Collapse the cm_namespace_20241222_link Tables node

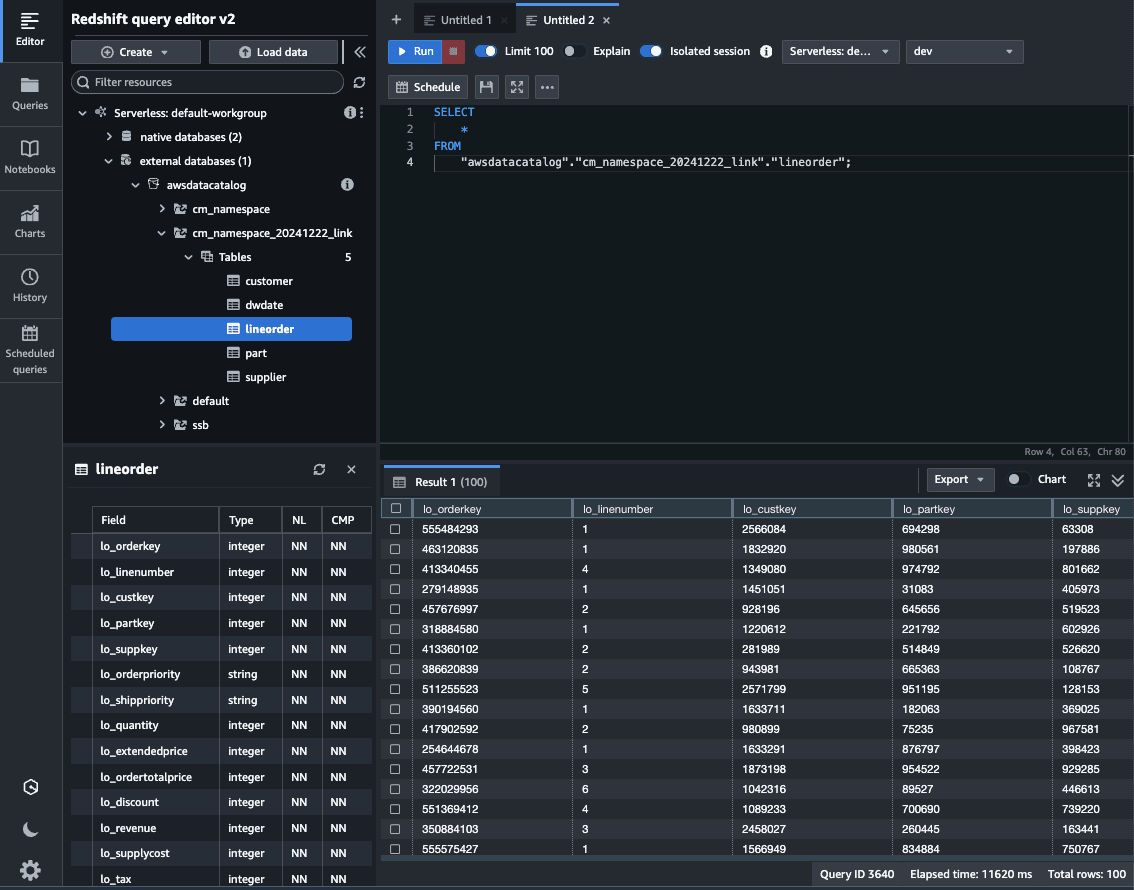tap(188, 256)
